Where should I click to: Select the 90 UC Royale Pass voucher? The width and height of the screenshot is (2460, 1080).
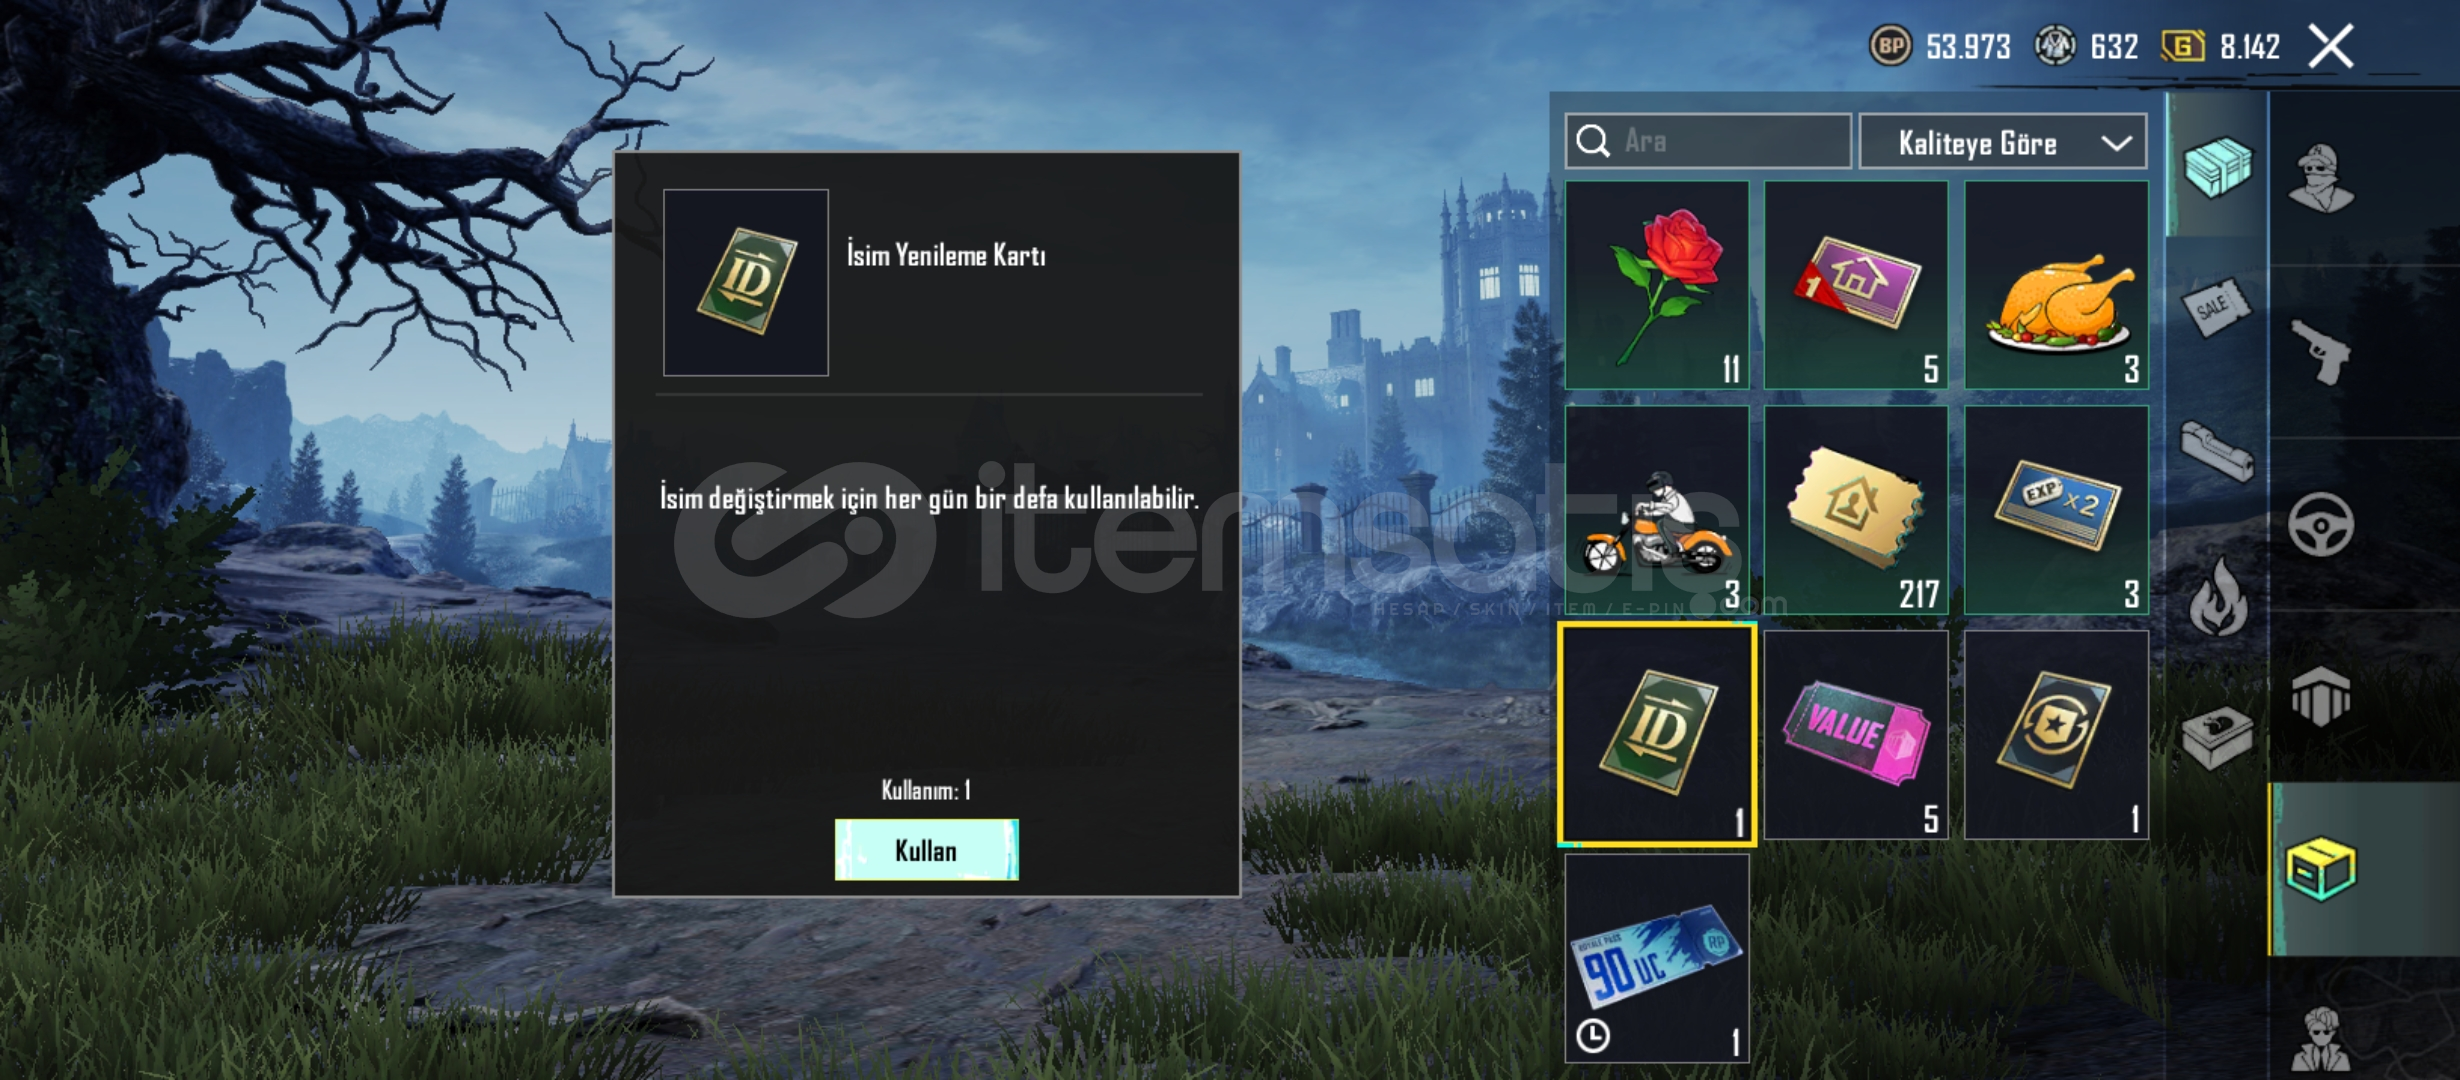(x=1657, y=958)
